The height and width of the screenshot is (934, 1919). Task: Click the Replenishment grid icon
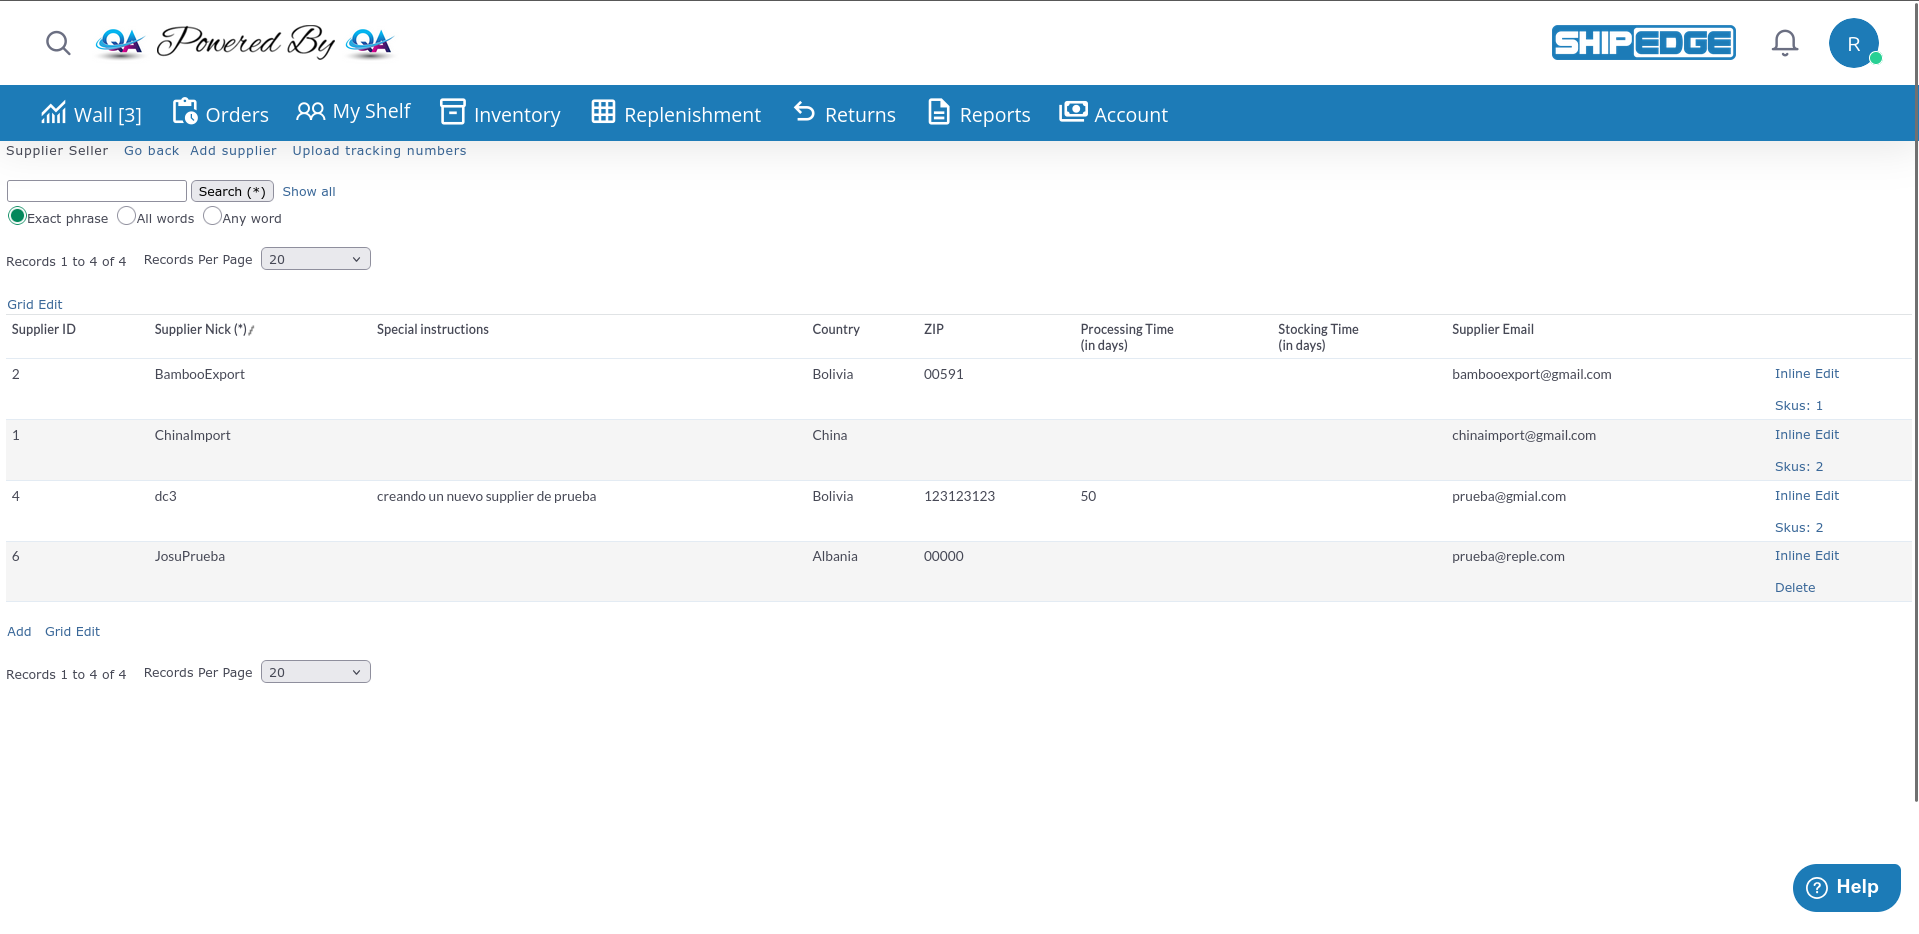(x=603, y=112)
